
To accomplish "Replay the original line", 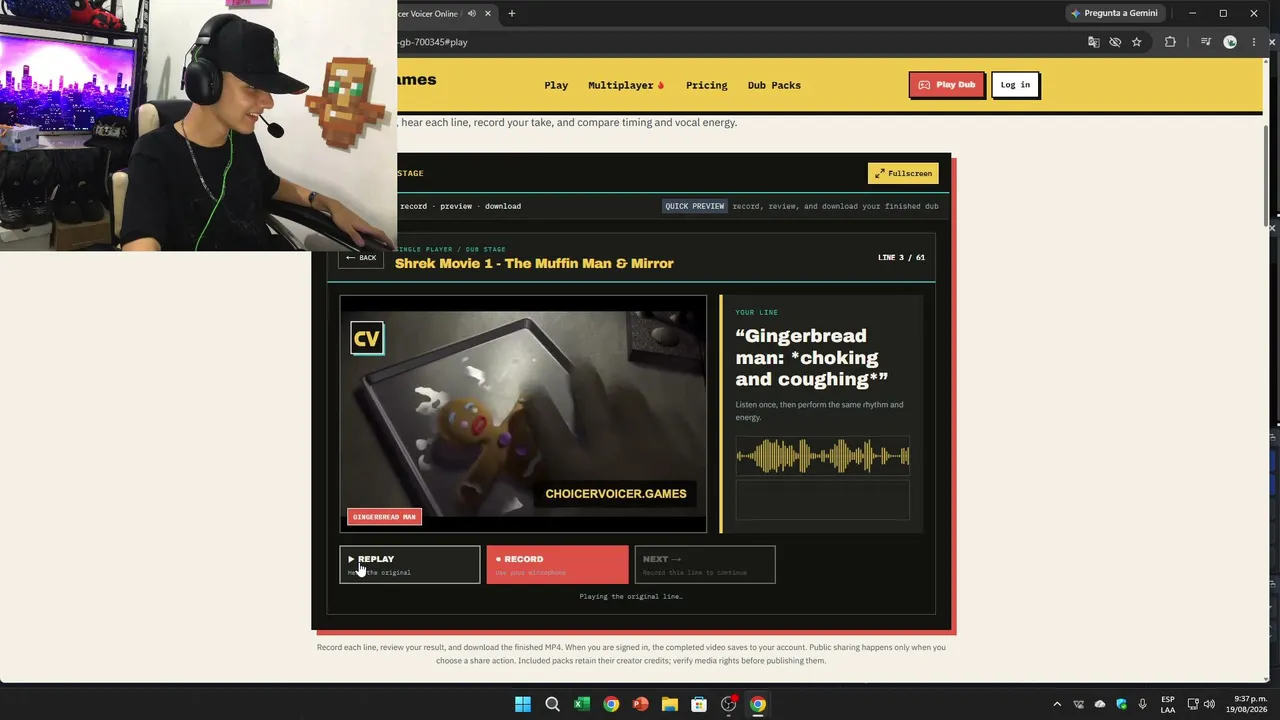I will [410, 564].
